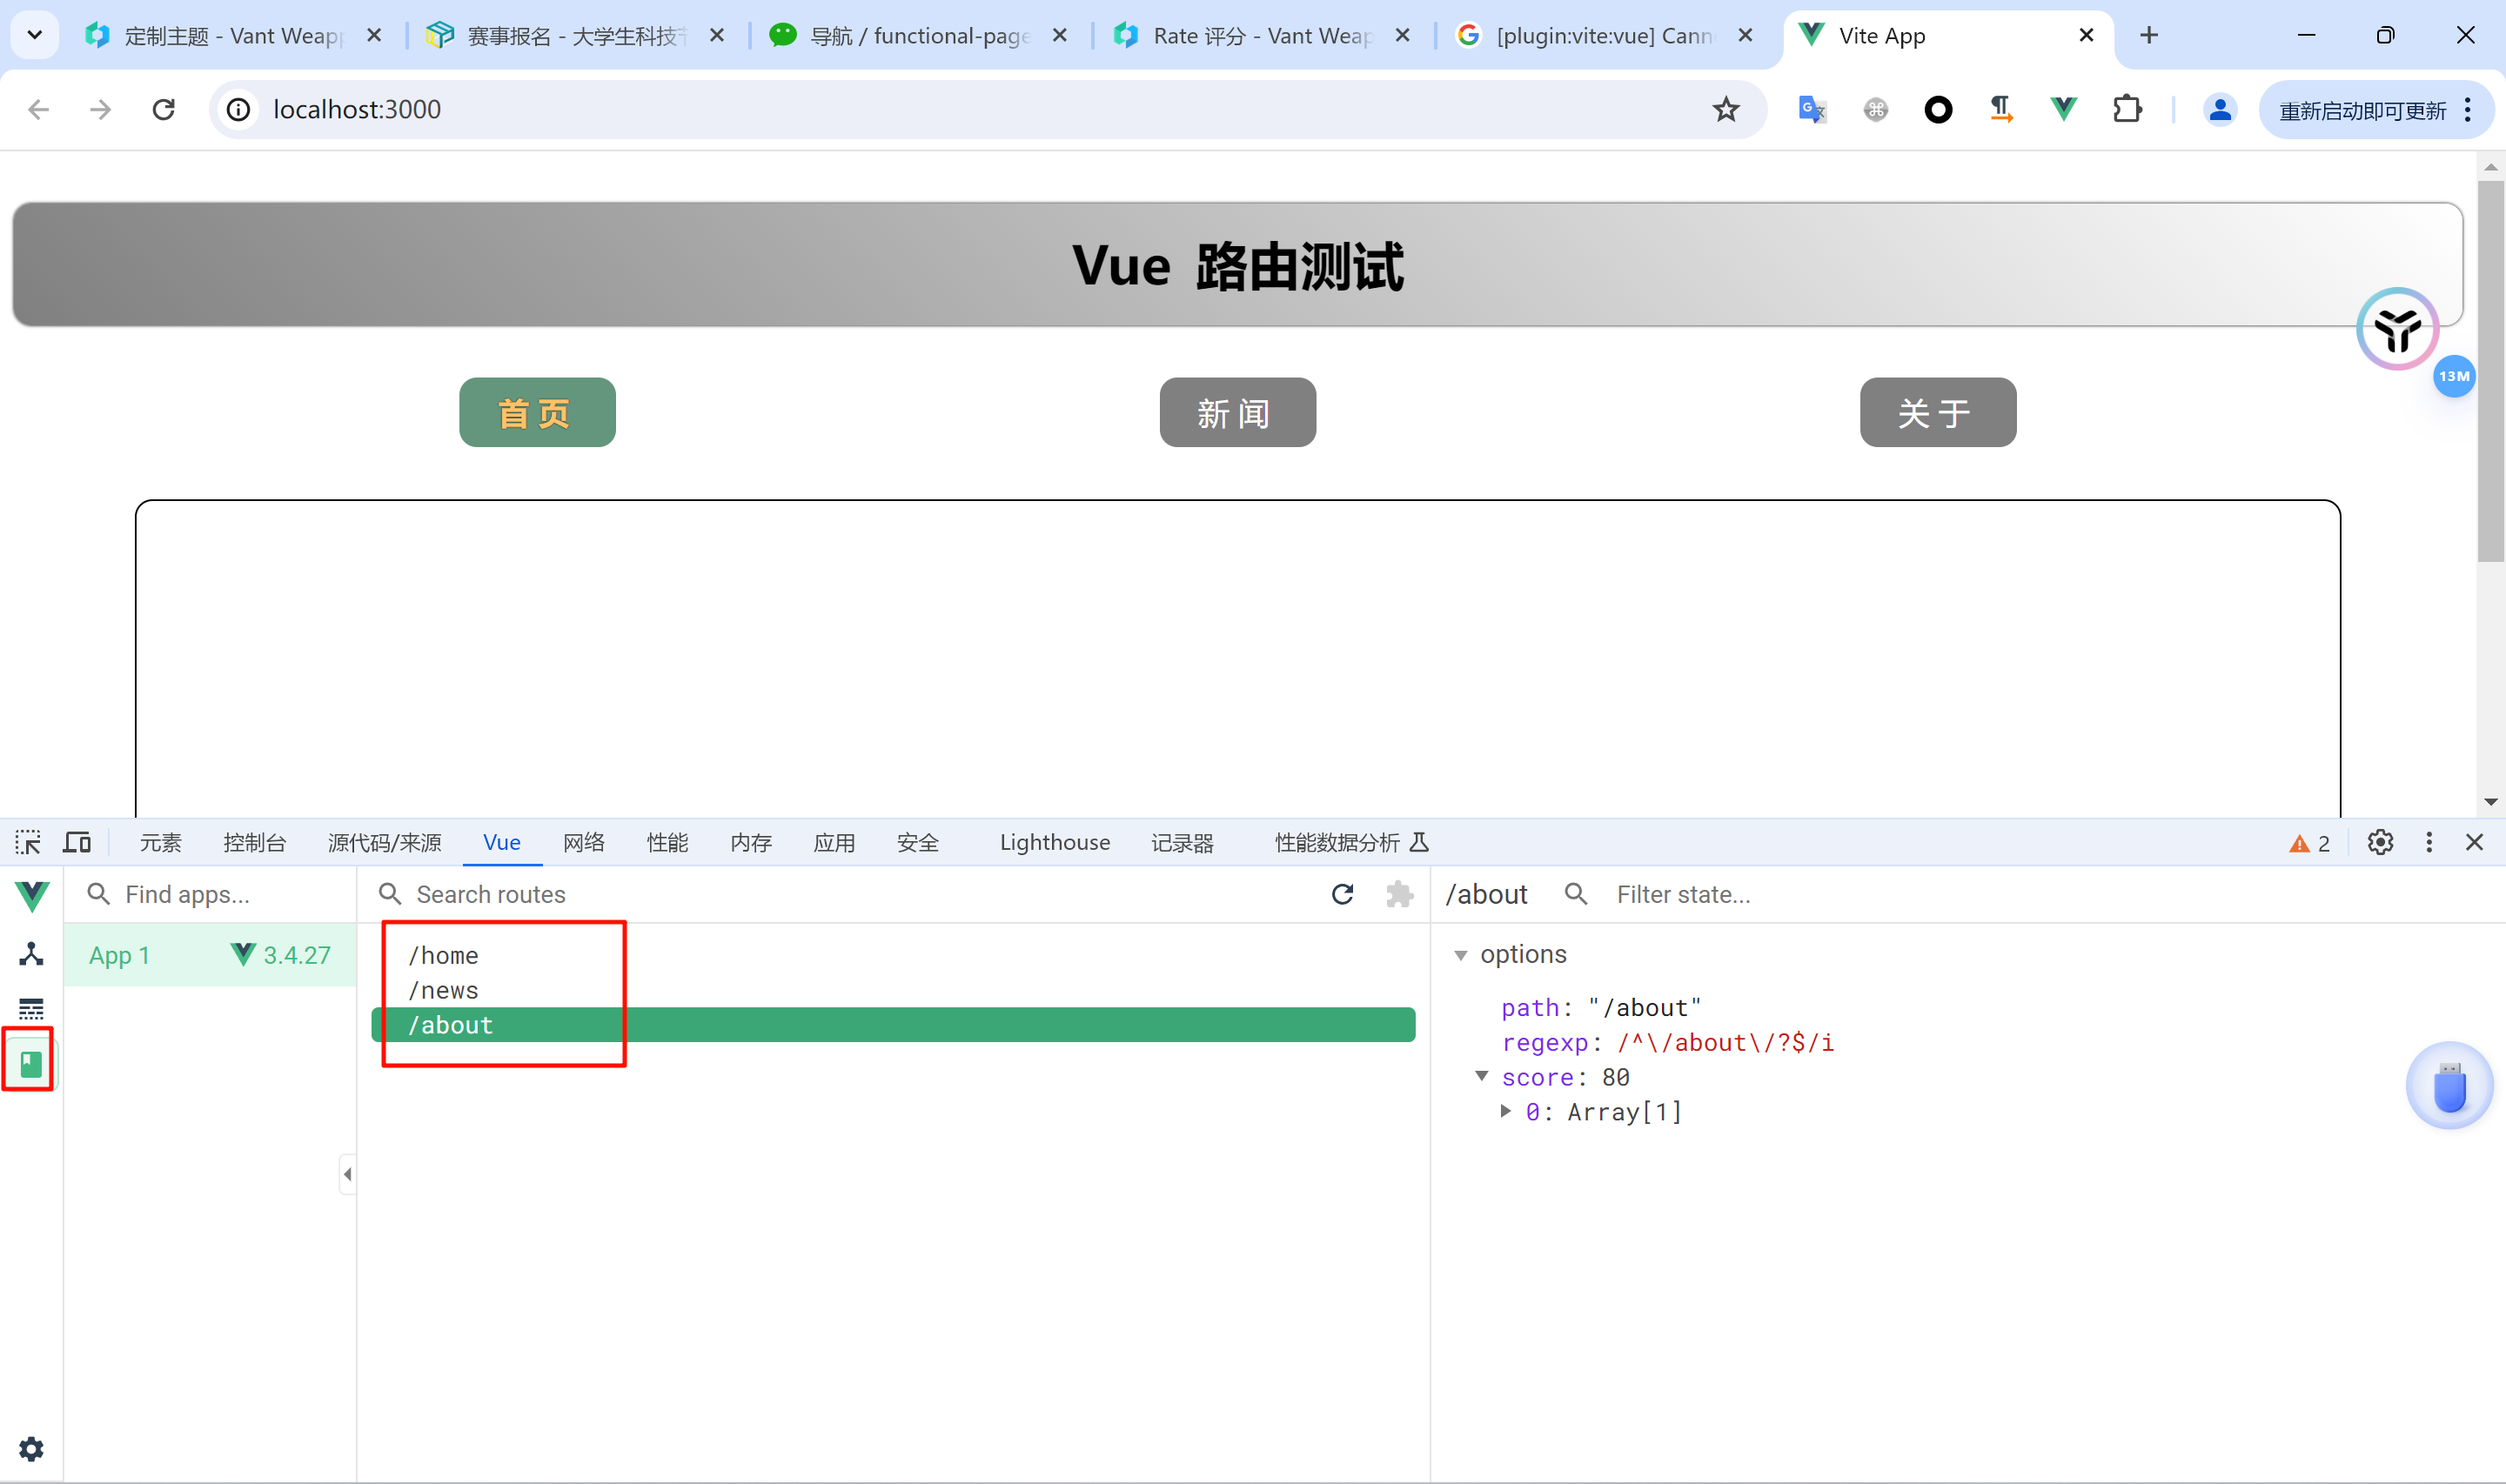Open Vue devtools settings gear at bottom
The image size is (2506, 1484).
click(x=31, y=1449)
